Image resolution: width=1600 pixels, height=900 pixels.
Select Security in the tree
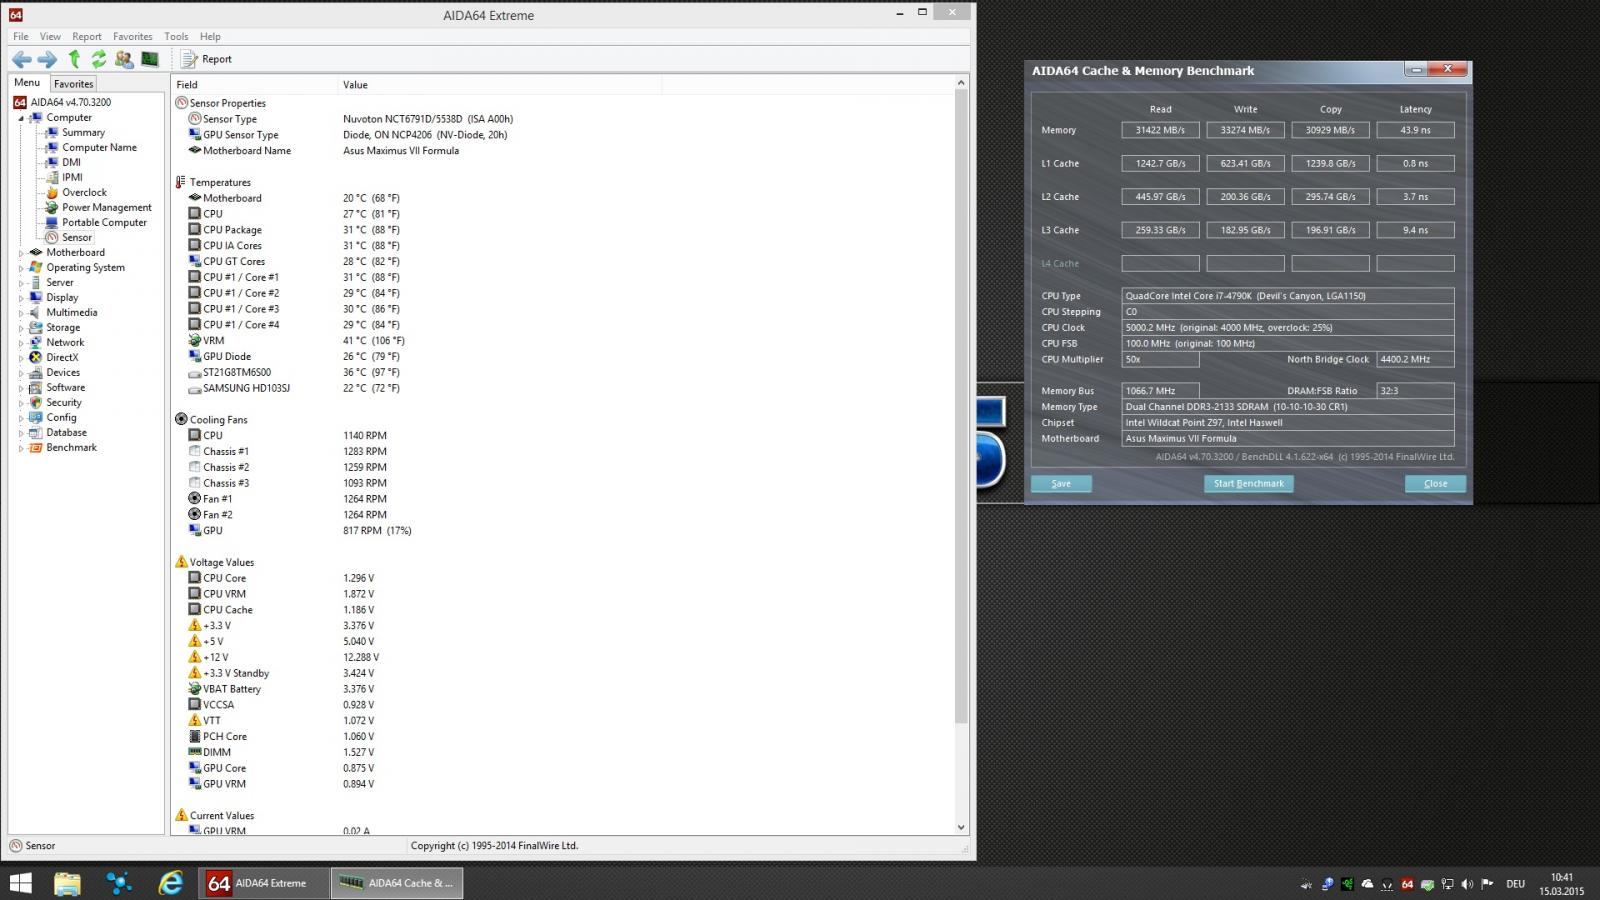click(x=64, y=402)
